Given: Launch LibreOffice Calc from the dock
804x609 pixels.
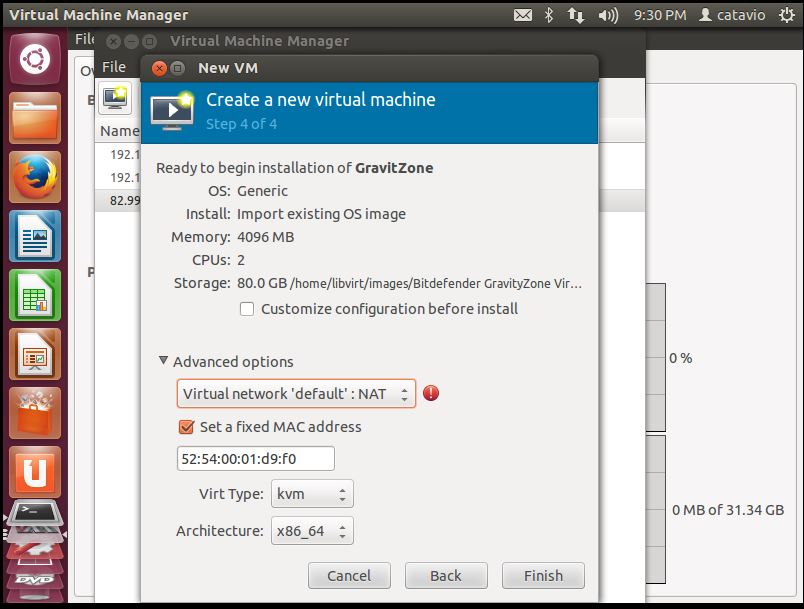Looking at the screenshot, I should coord(35,296).
